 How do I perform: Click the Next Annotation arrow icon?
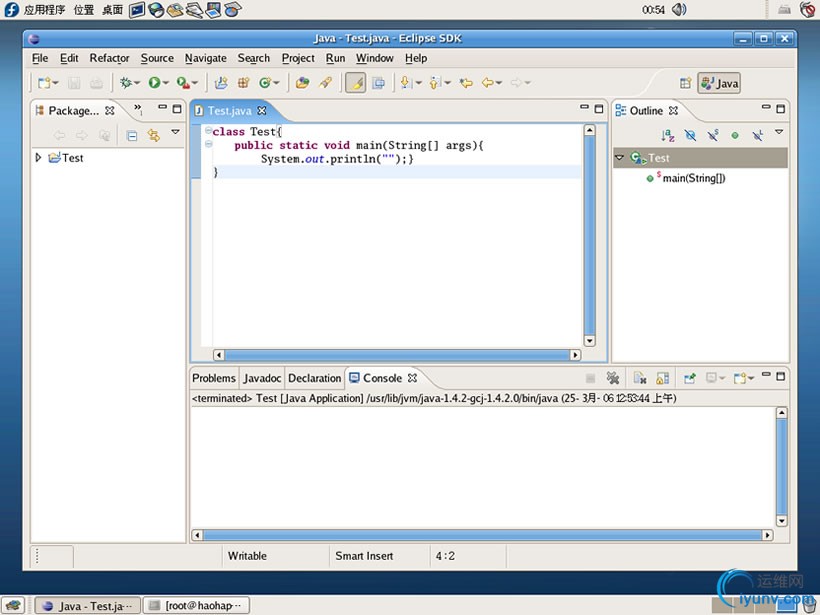[405, 83]
